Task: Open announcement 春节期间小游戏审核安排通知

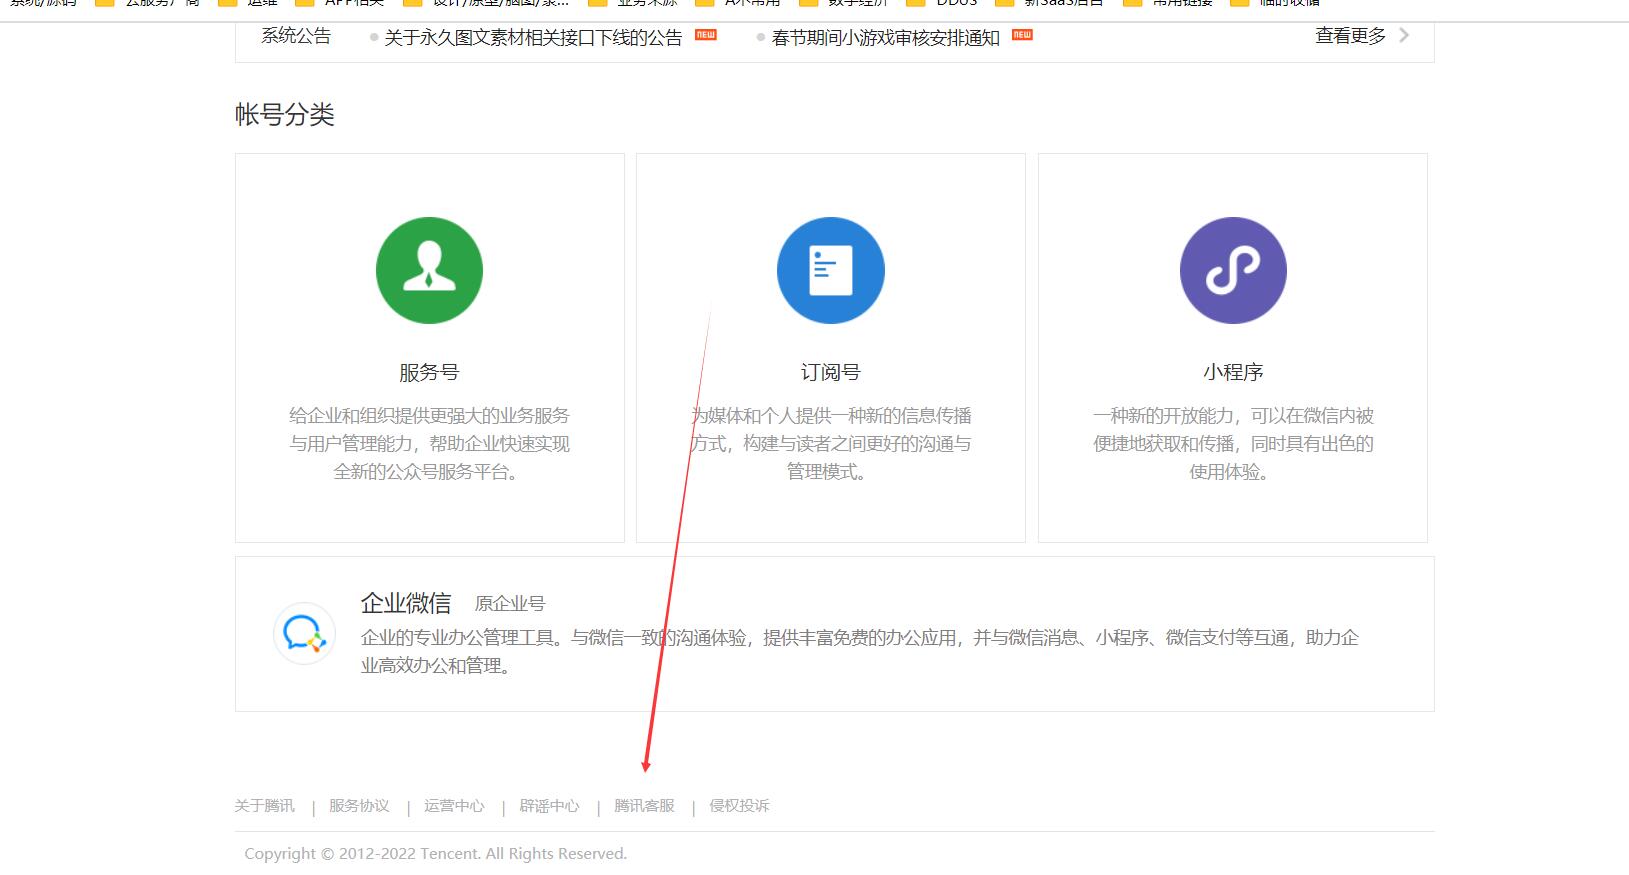Action: coord(886,38)
